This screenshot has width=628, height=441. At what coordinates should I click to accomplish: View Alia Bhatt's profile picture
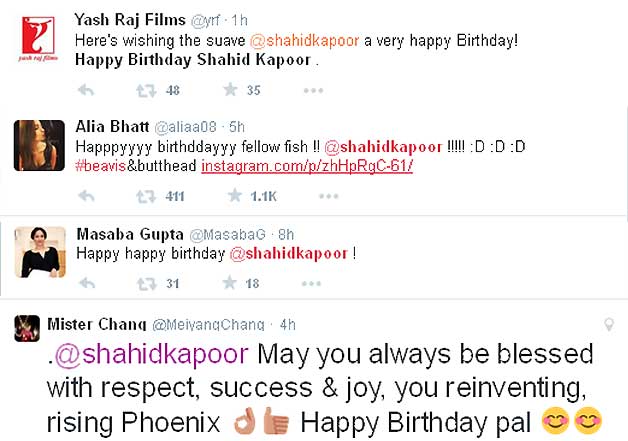coord(39,146)
